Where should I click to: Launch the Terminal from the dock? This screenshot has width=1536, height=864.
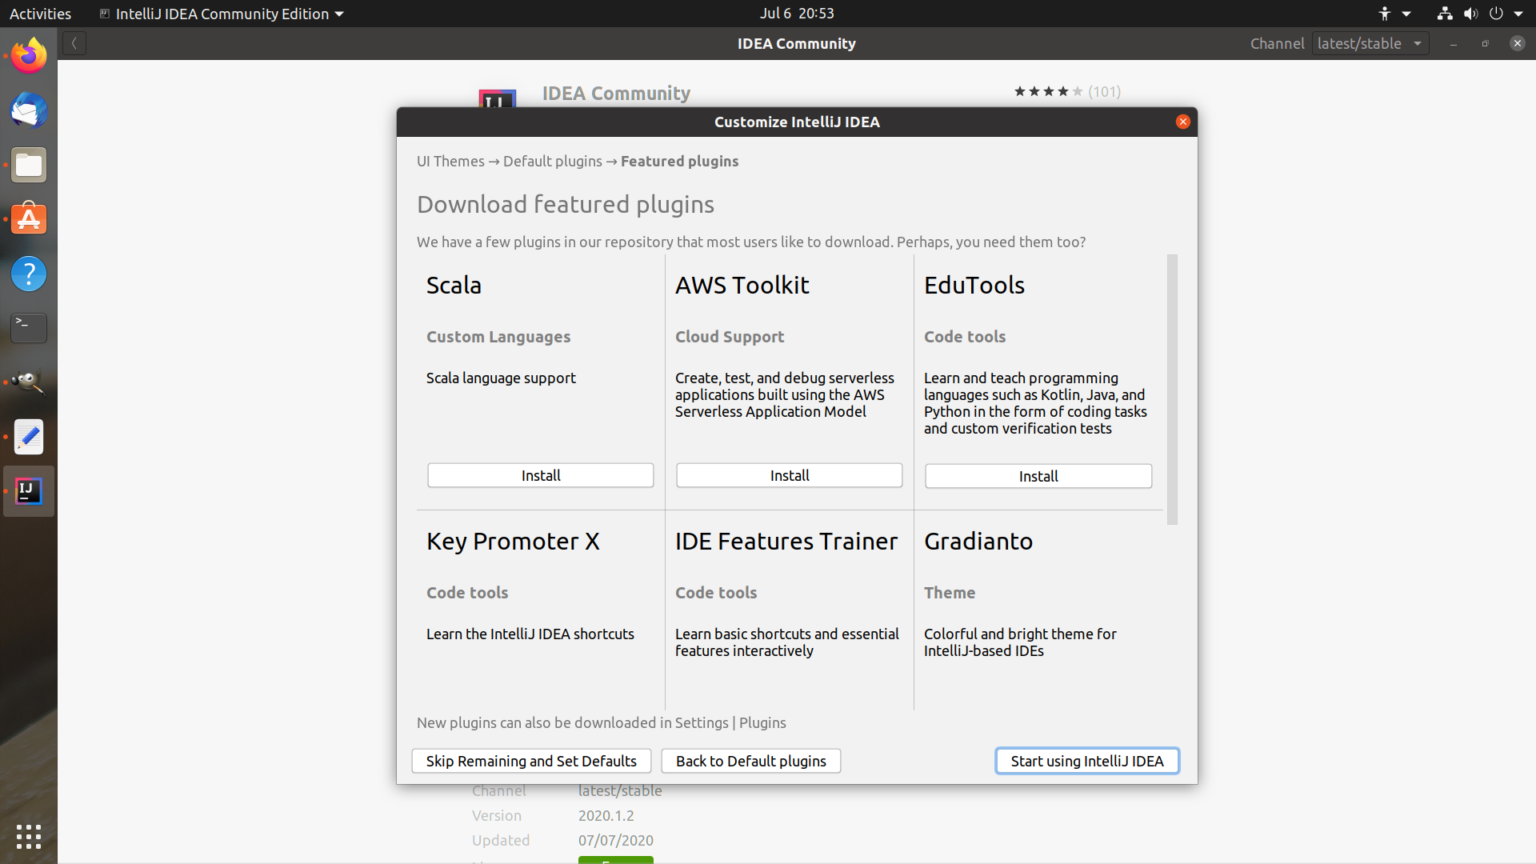tap(27, 327)
